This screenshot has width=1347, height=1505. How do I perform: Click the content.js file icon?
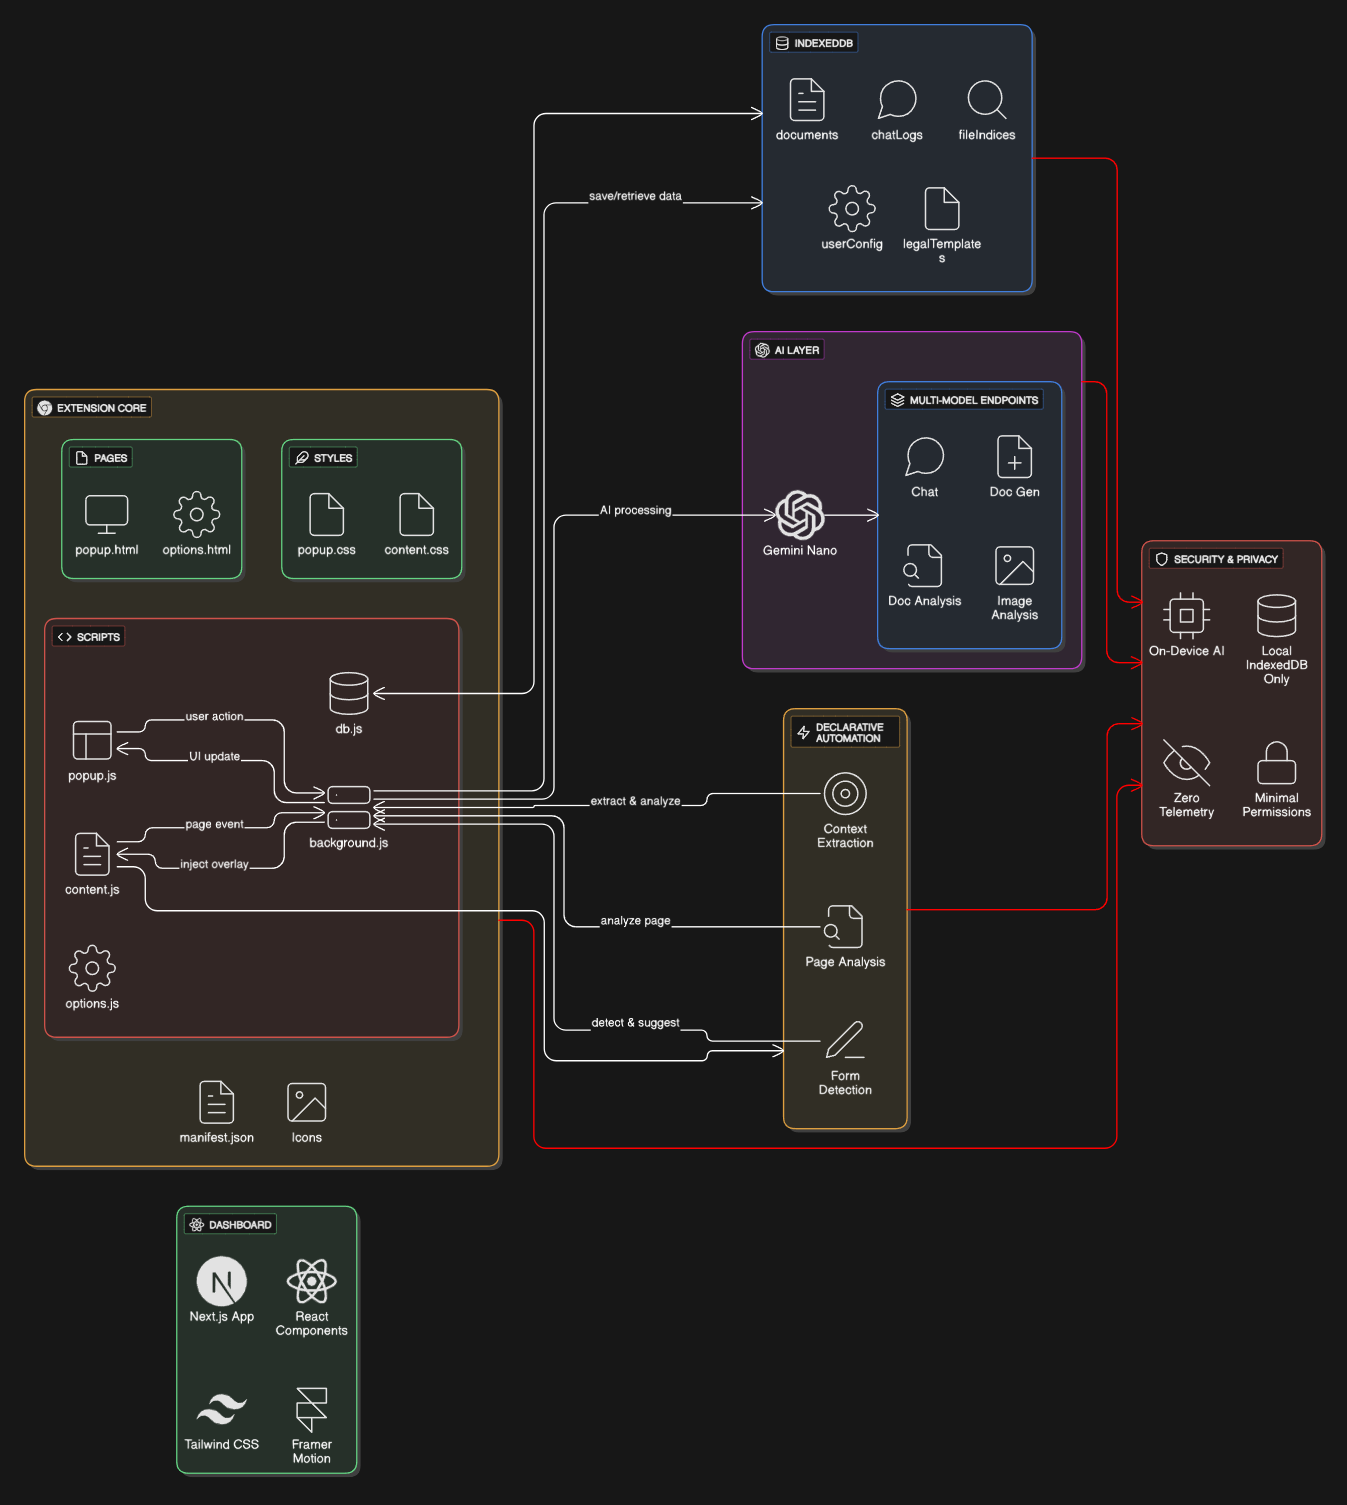[x=92, y=855]
